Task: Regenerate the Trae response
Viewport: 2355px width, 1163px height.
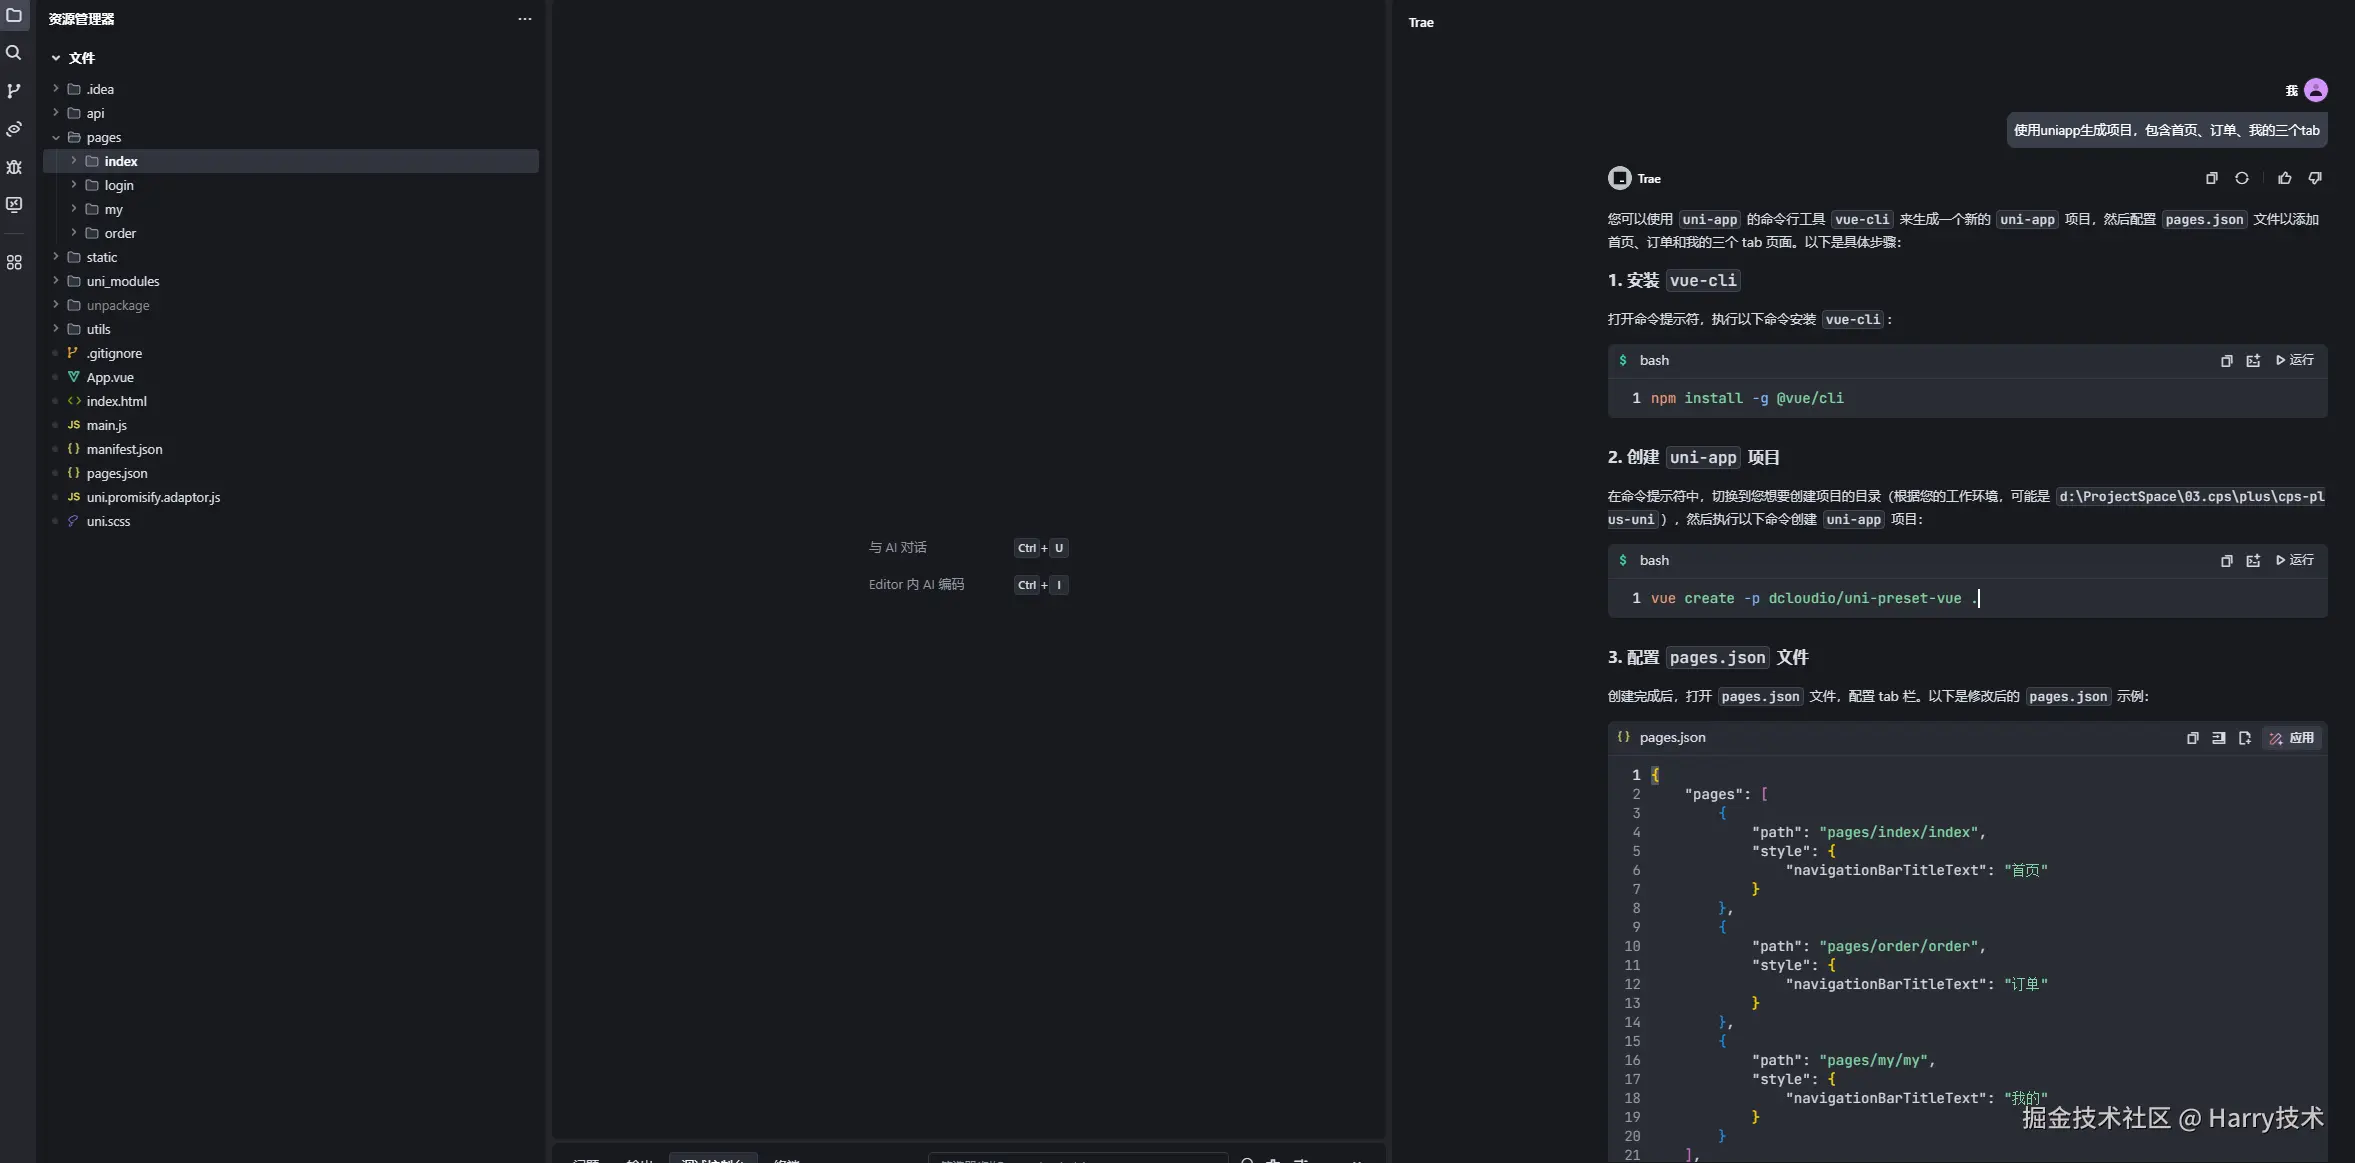Action: pyautogui.click(x=2242, y=178)
